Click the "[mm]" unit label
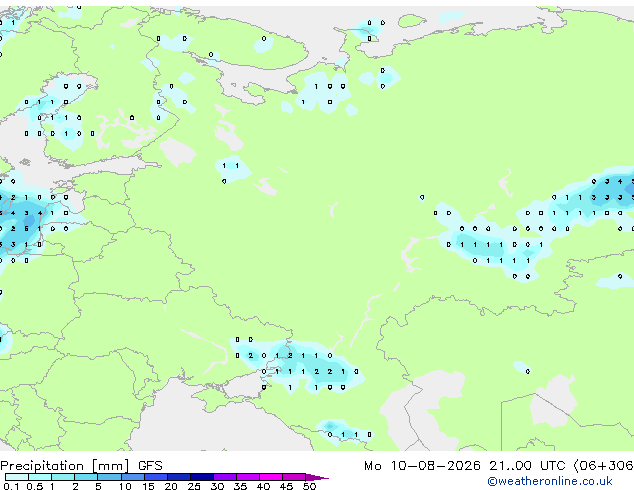The image size is (634, 490). click(110, 466)
